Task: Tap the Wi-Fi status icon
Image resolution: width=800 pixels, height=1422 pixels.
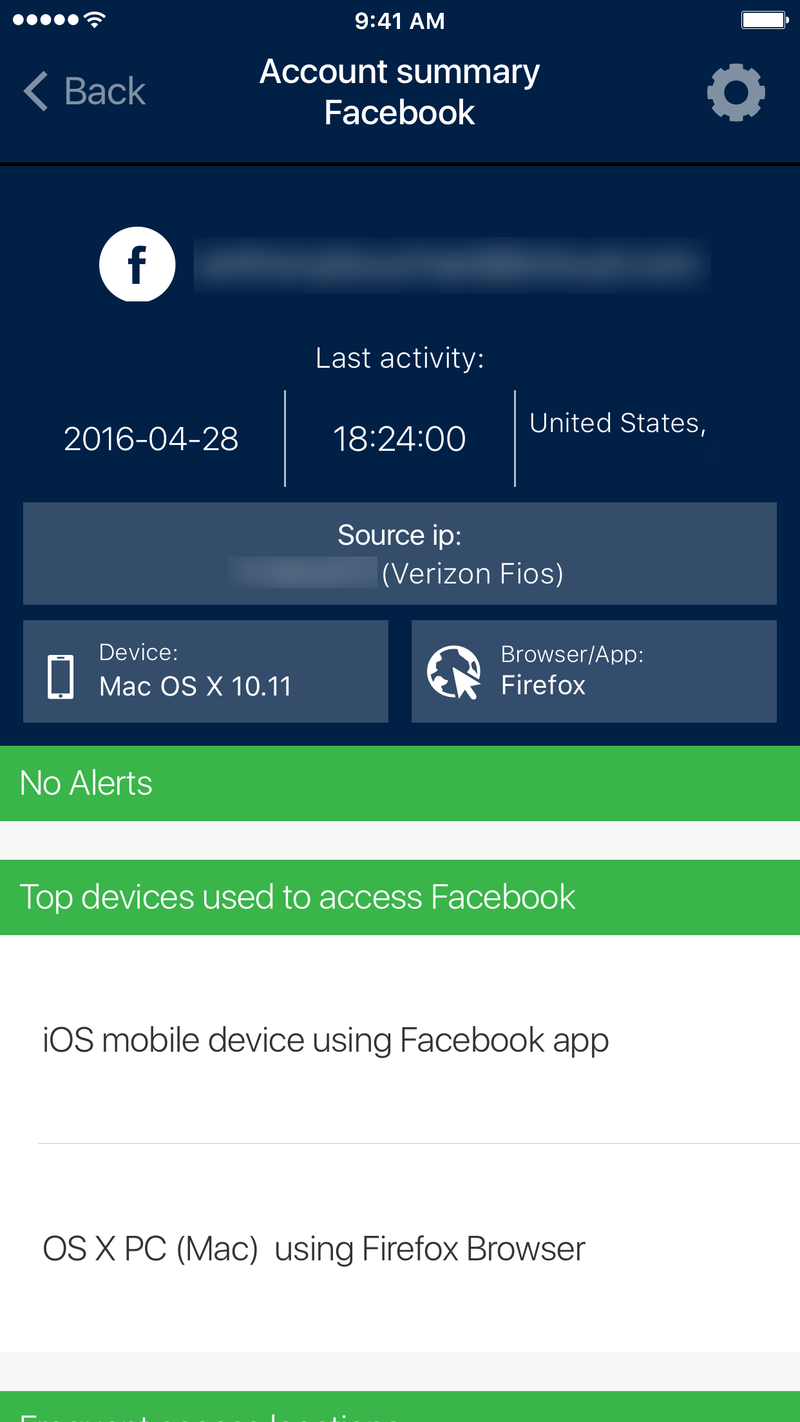Action: (95, 20)
